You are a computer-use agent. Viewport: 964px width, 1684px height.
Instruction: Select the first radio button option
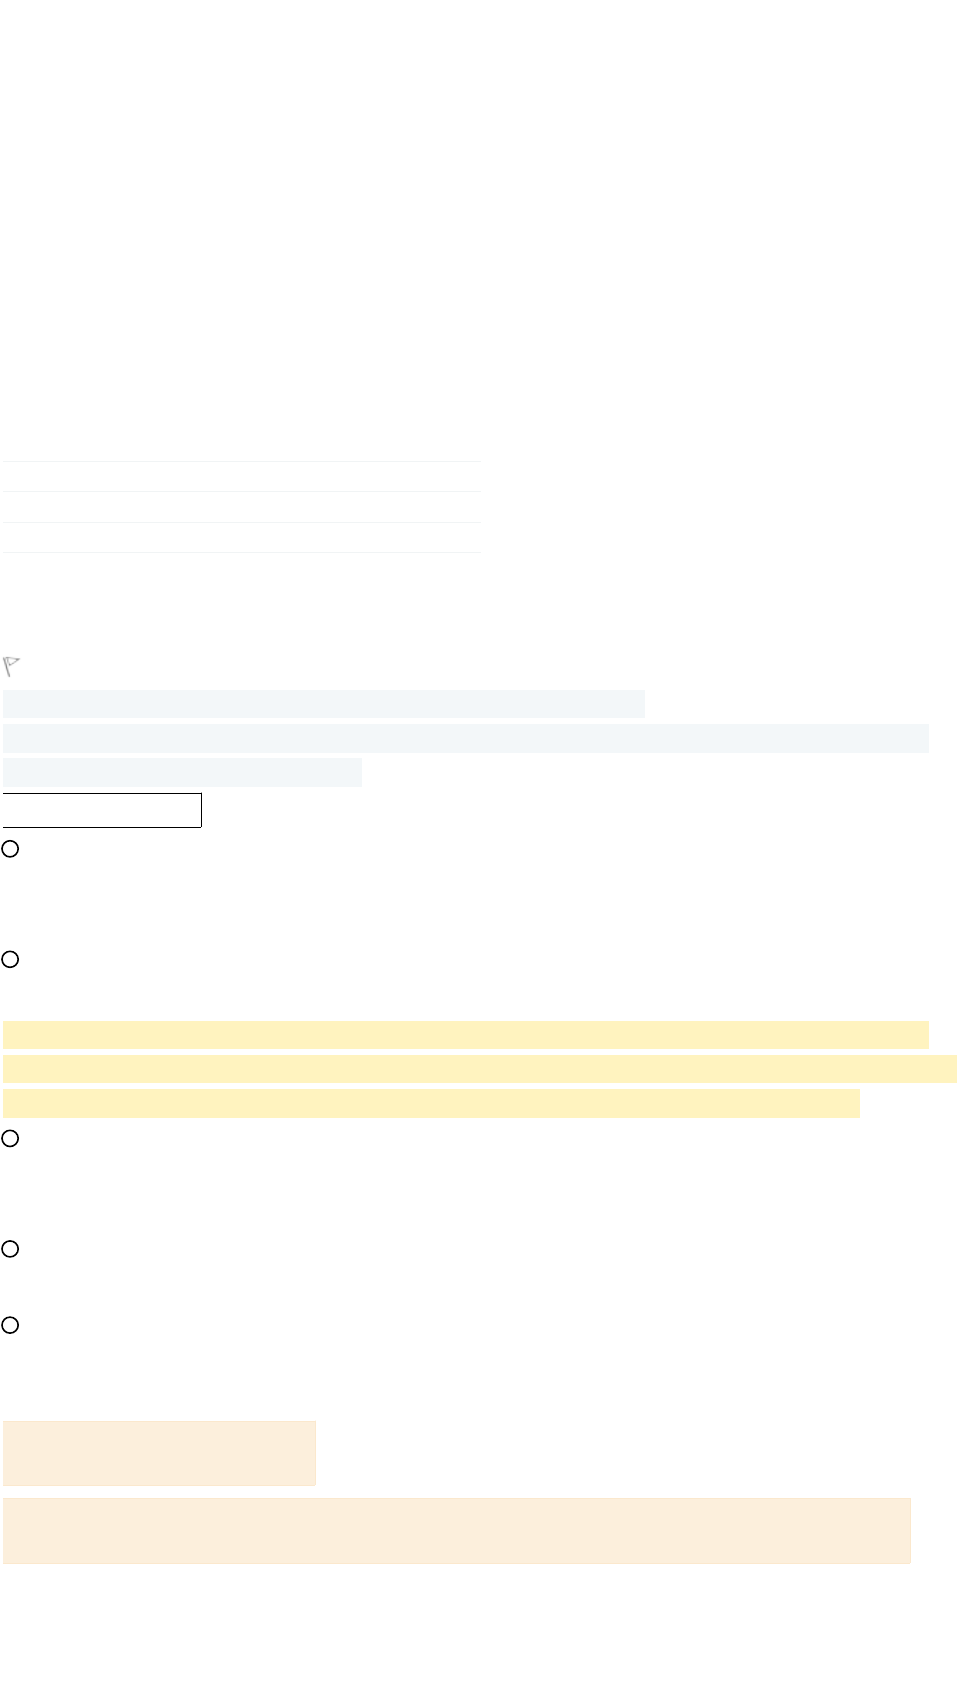pyautogui.click(x=10, y=849)
